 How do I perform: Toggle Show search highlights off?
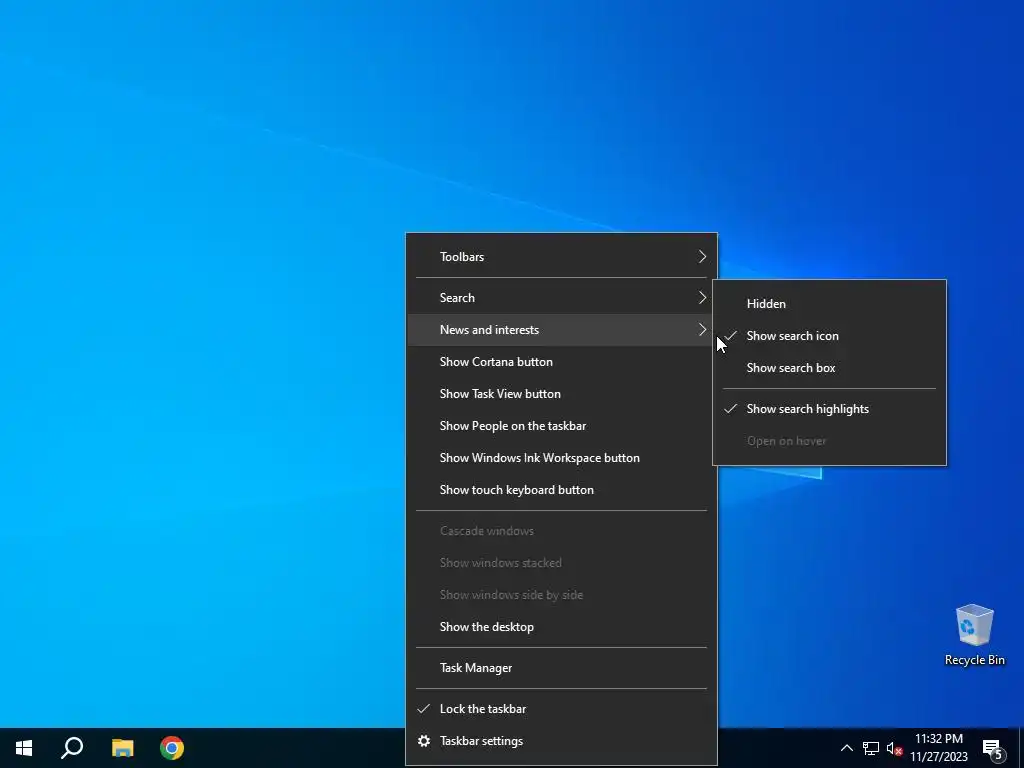pos(829,409)
